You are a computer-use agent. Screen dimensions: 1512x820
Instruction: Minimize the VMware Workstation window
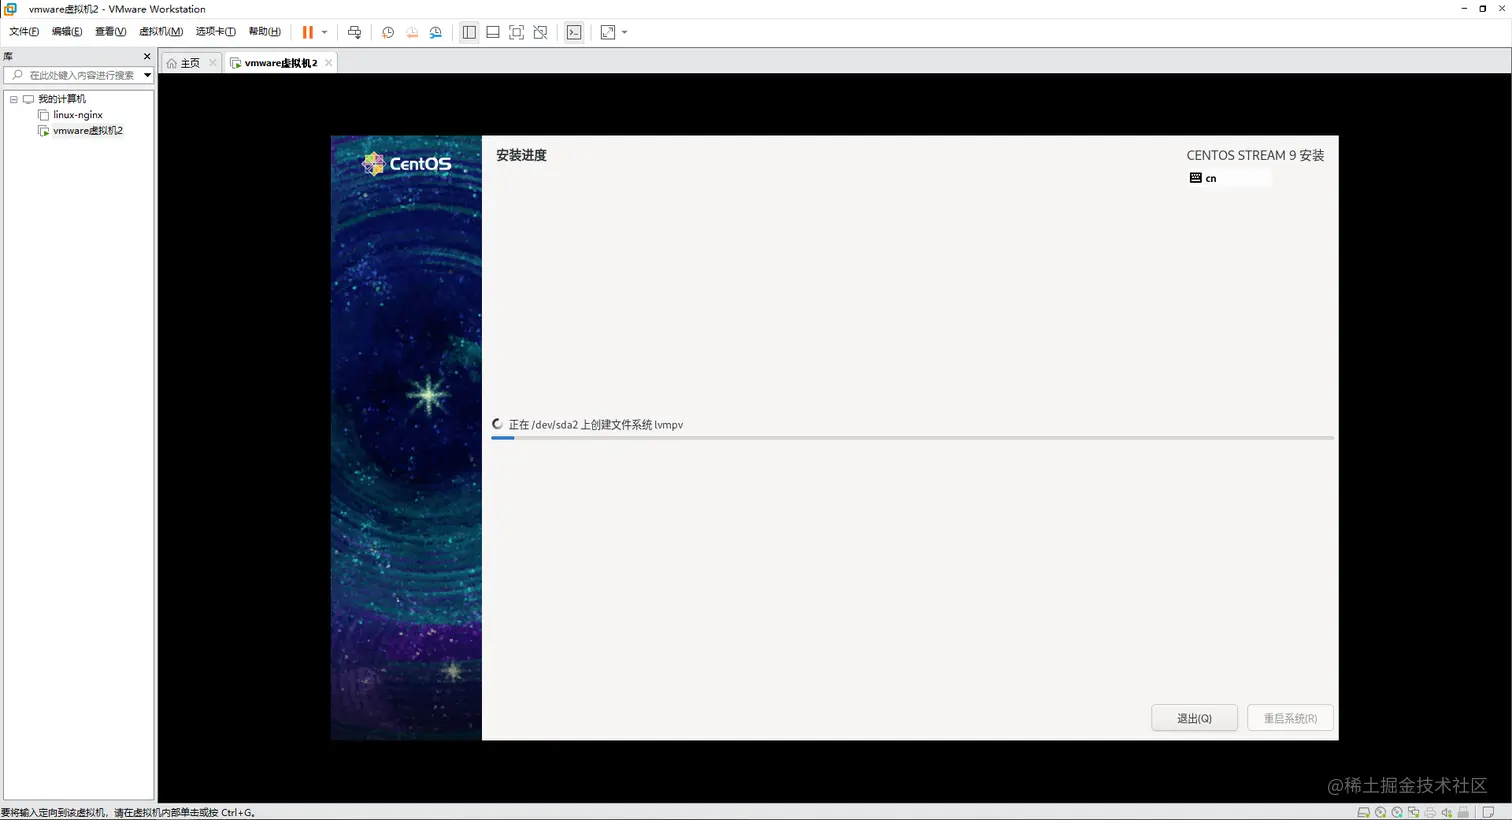[1464, 9]
